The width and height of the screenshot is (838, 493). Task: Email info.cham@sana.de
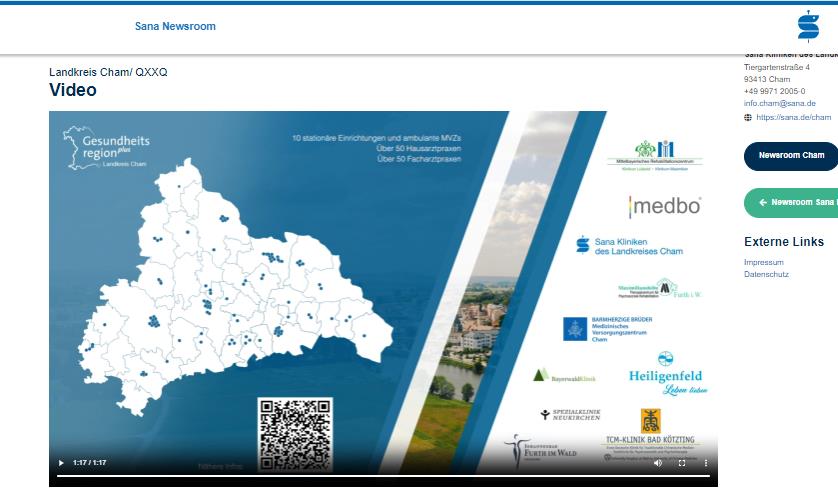click(780, 103)
